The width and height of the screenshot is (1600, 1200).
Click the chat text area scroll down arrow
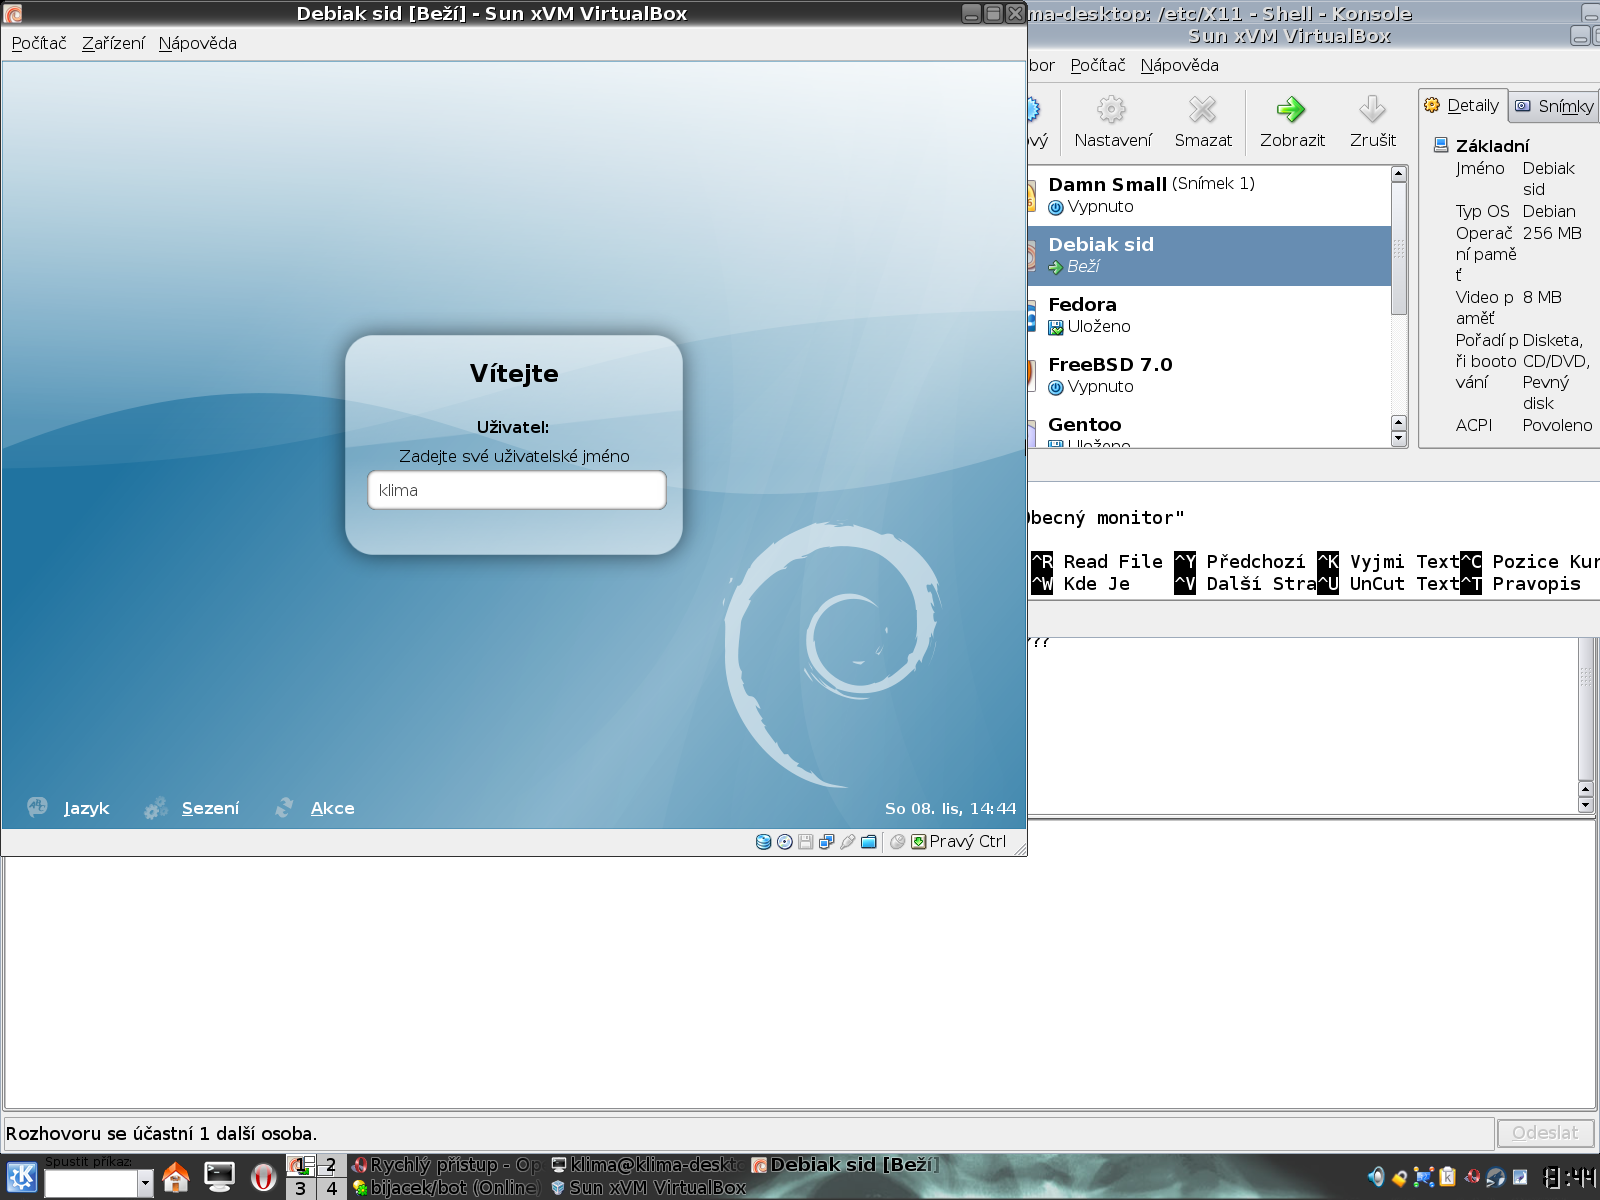point(1585,805)
